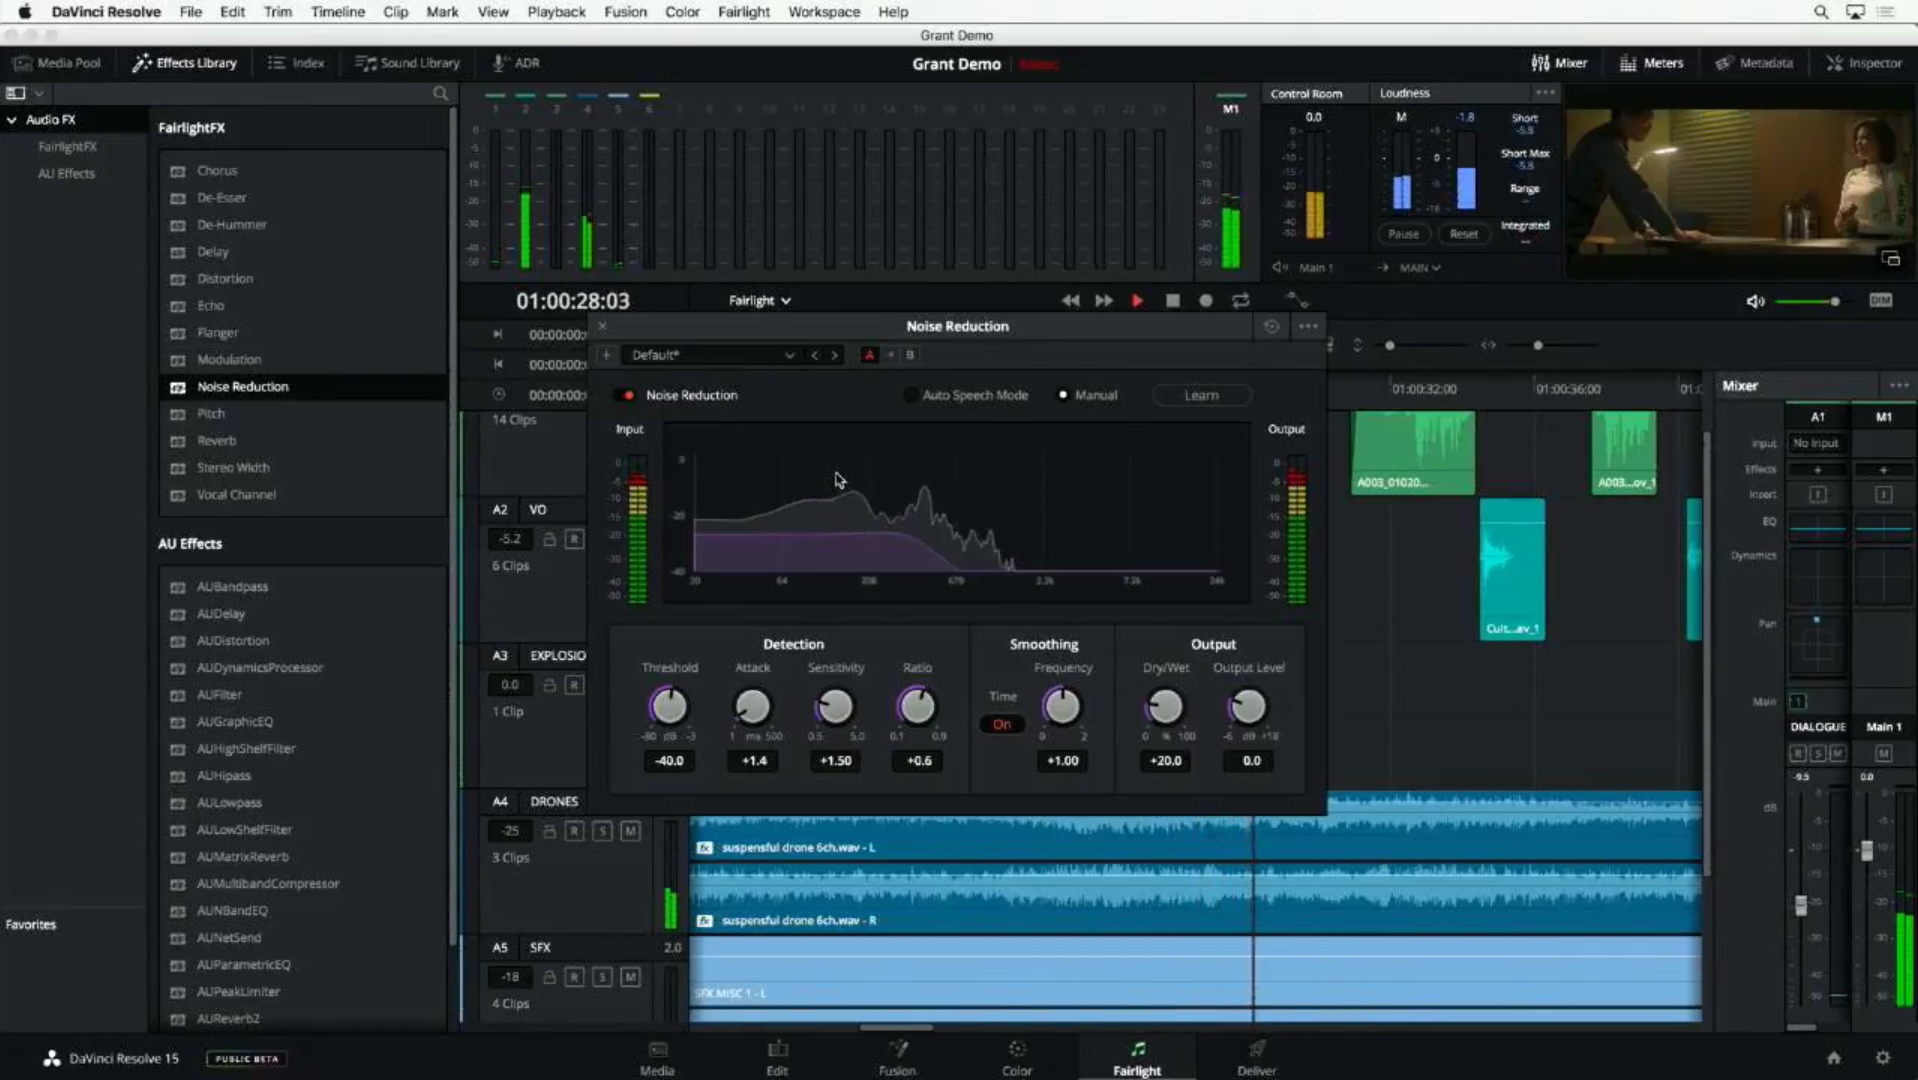
Task: Open the Sound Library panel
Action: click(408, 63)
